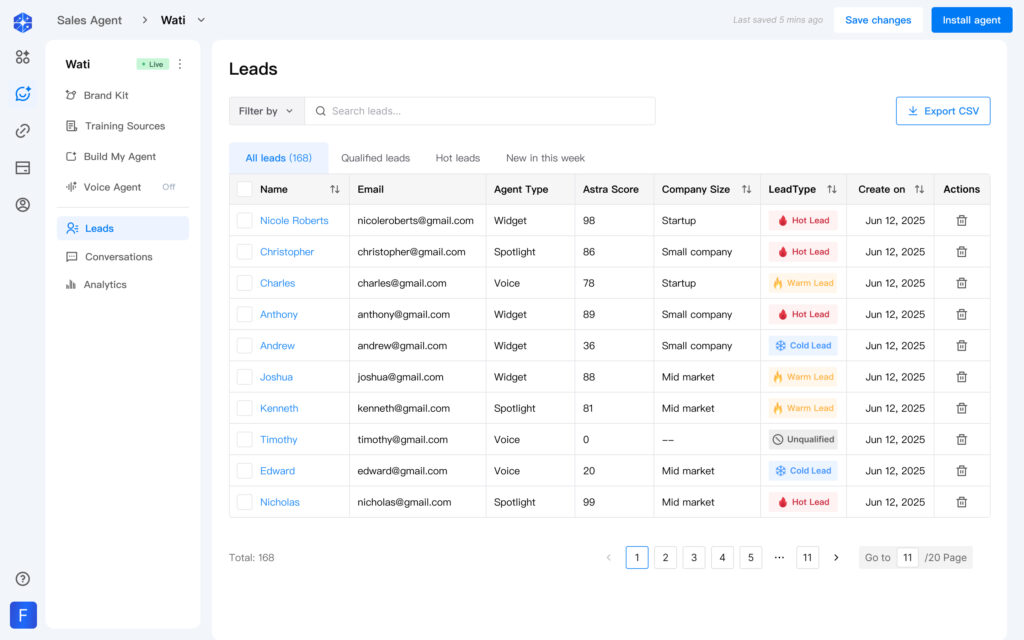Click the billing card icon in left rail

pos(23,168)
